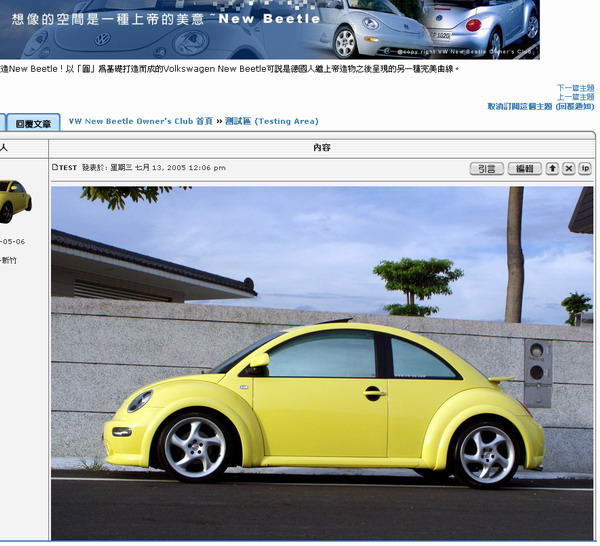Click the IP lookup icon

(585, 169)
